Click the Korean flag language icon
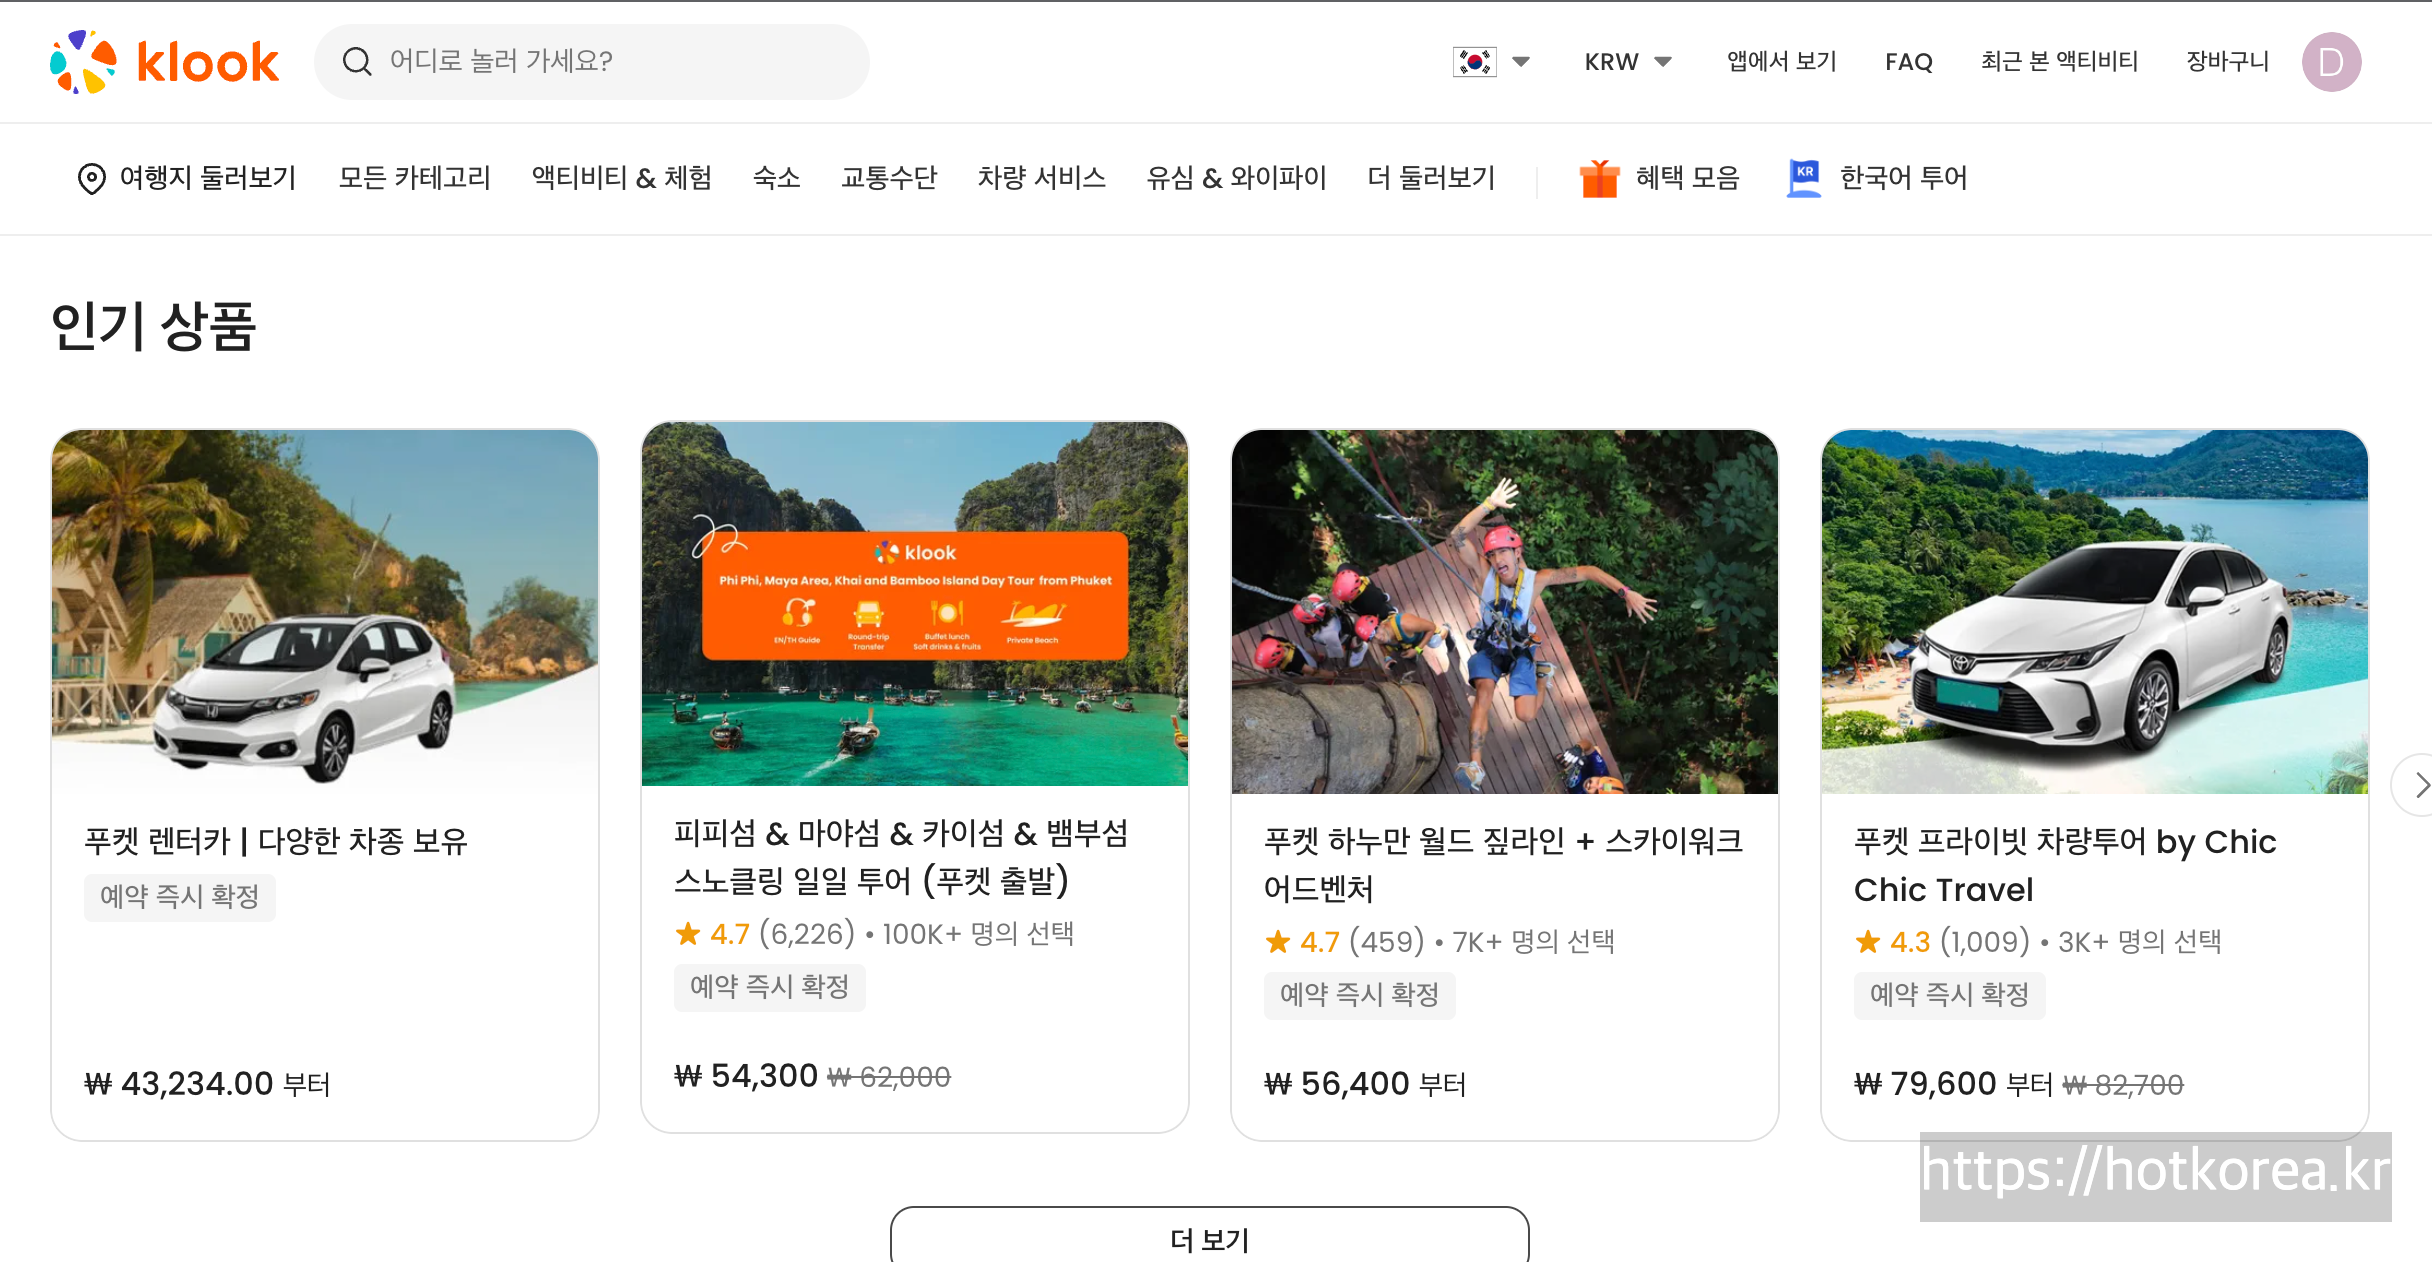 pyautogui.click(x=1474, y=62)
